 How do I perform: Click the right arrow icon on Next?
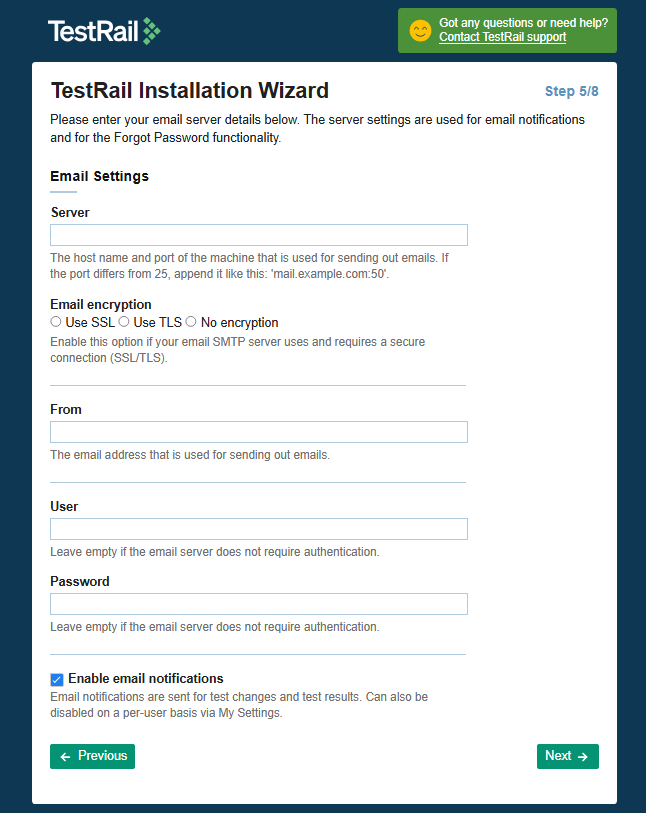583,757
